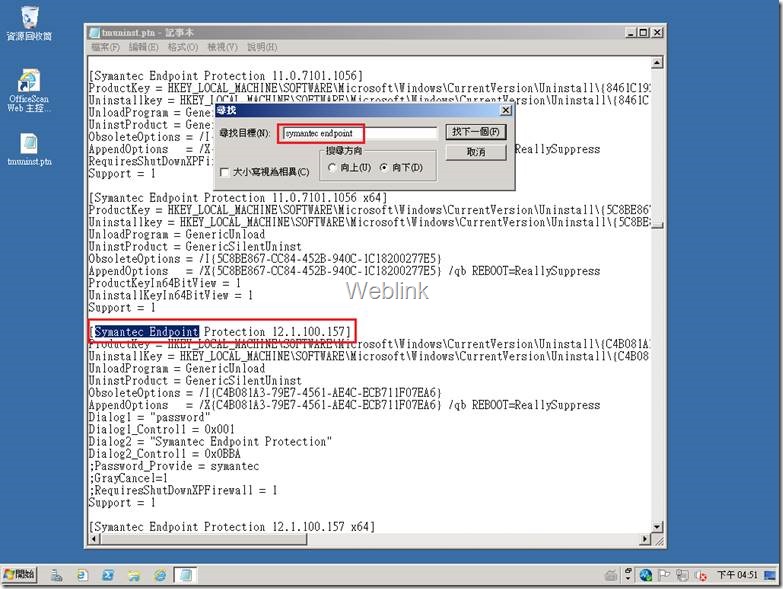This screenshot has width=783, height=589.
Task: Click the Internet Explorer taskbar icon
Action: point(160,575)
